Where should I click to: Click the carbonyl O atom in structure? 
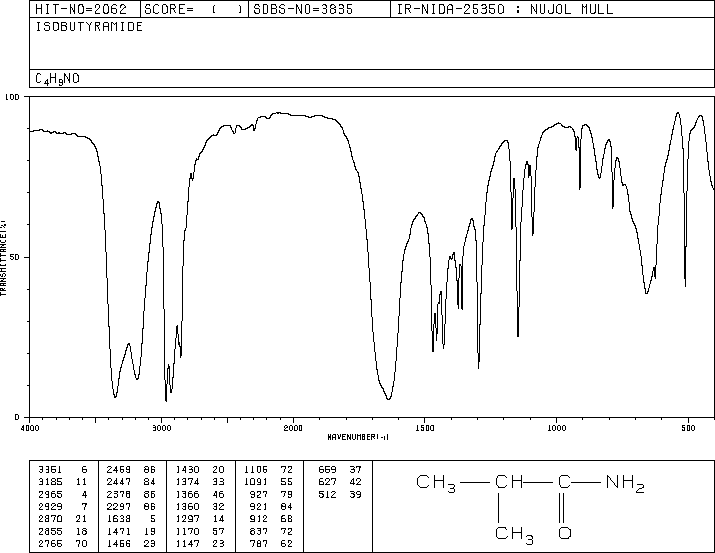(565, 533)
